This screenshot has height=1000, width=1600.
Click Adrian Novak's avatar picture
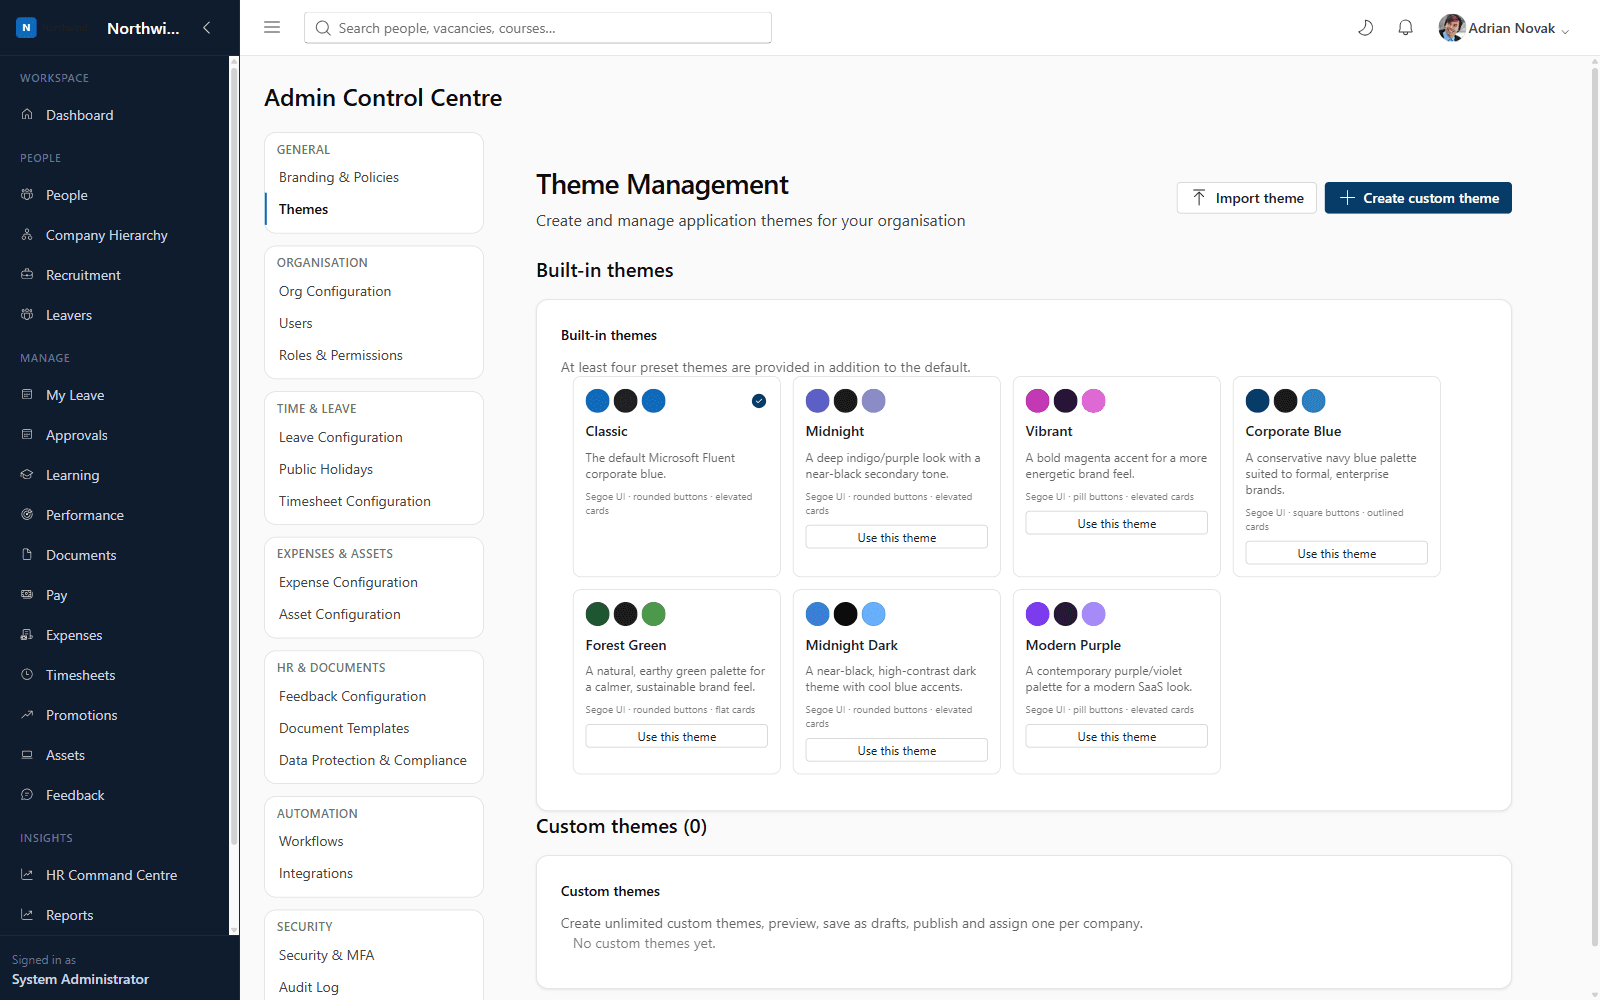pyautogui.click(x=1452, y=28)
